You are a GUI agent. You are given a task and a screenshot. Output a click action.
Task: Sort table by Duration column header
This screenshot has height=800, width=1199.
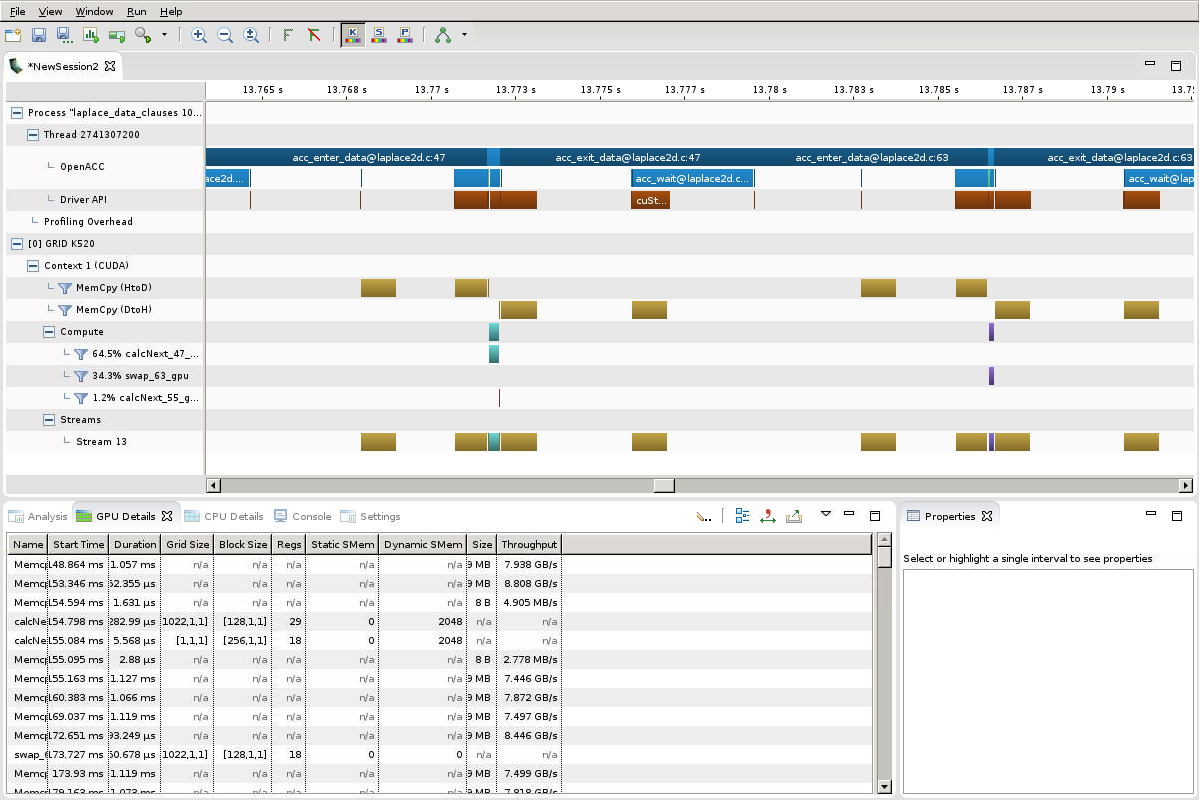click(135, 545)
